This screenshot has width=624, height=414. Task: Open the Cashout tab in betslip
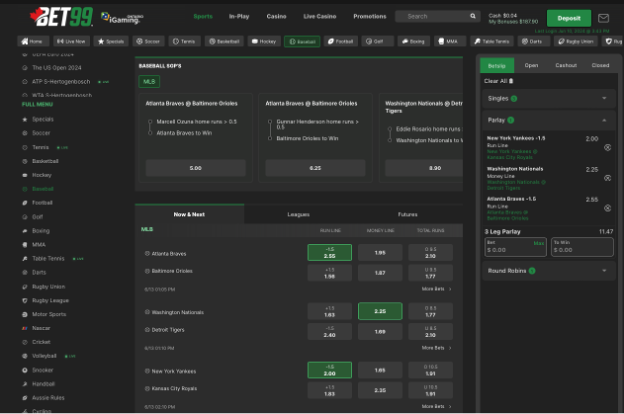click(x=566, y=65)
